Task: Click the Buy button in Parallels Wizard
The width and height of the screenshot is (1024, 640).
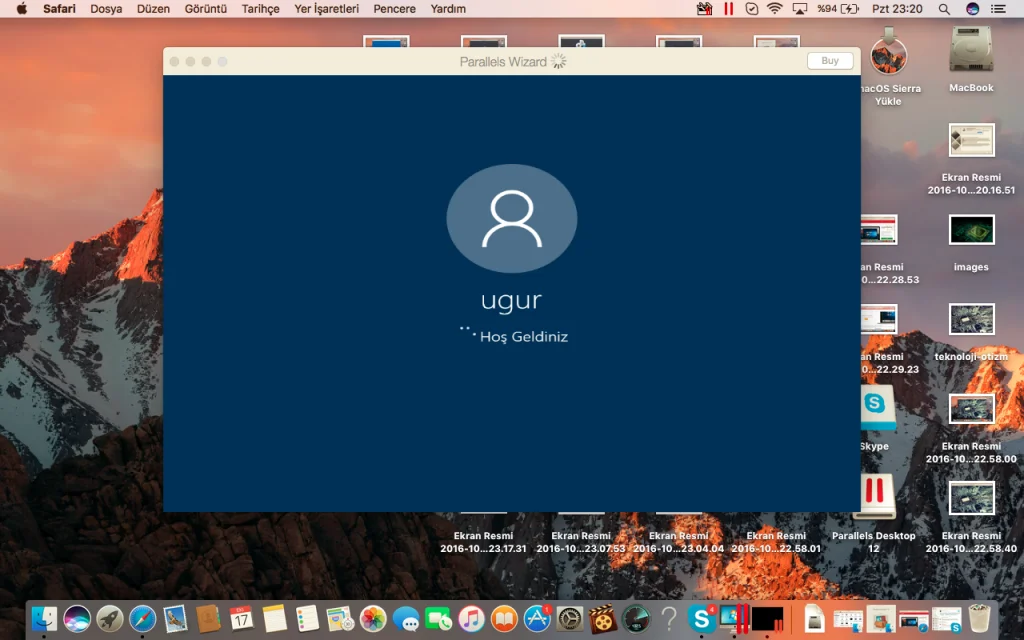Action: pyautogui.click(x=830, y=61)
